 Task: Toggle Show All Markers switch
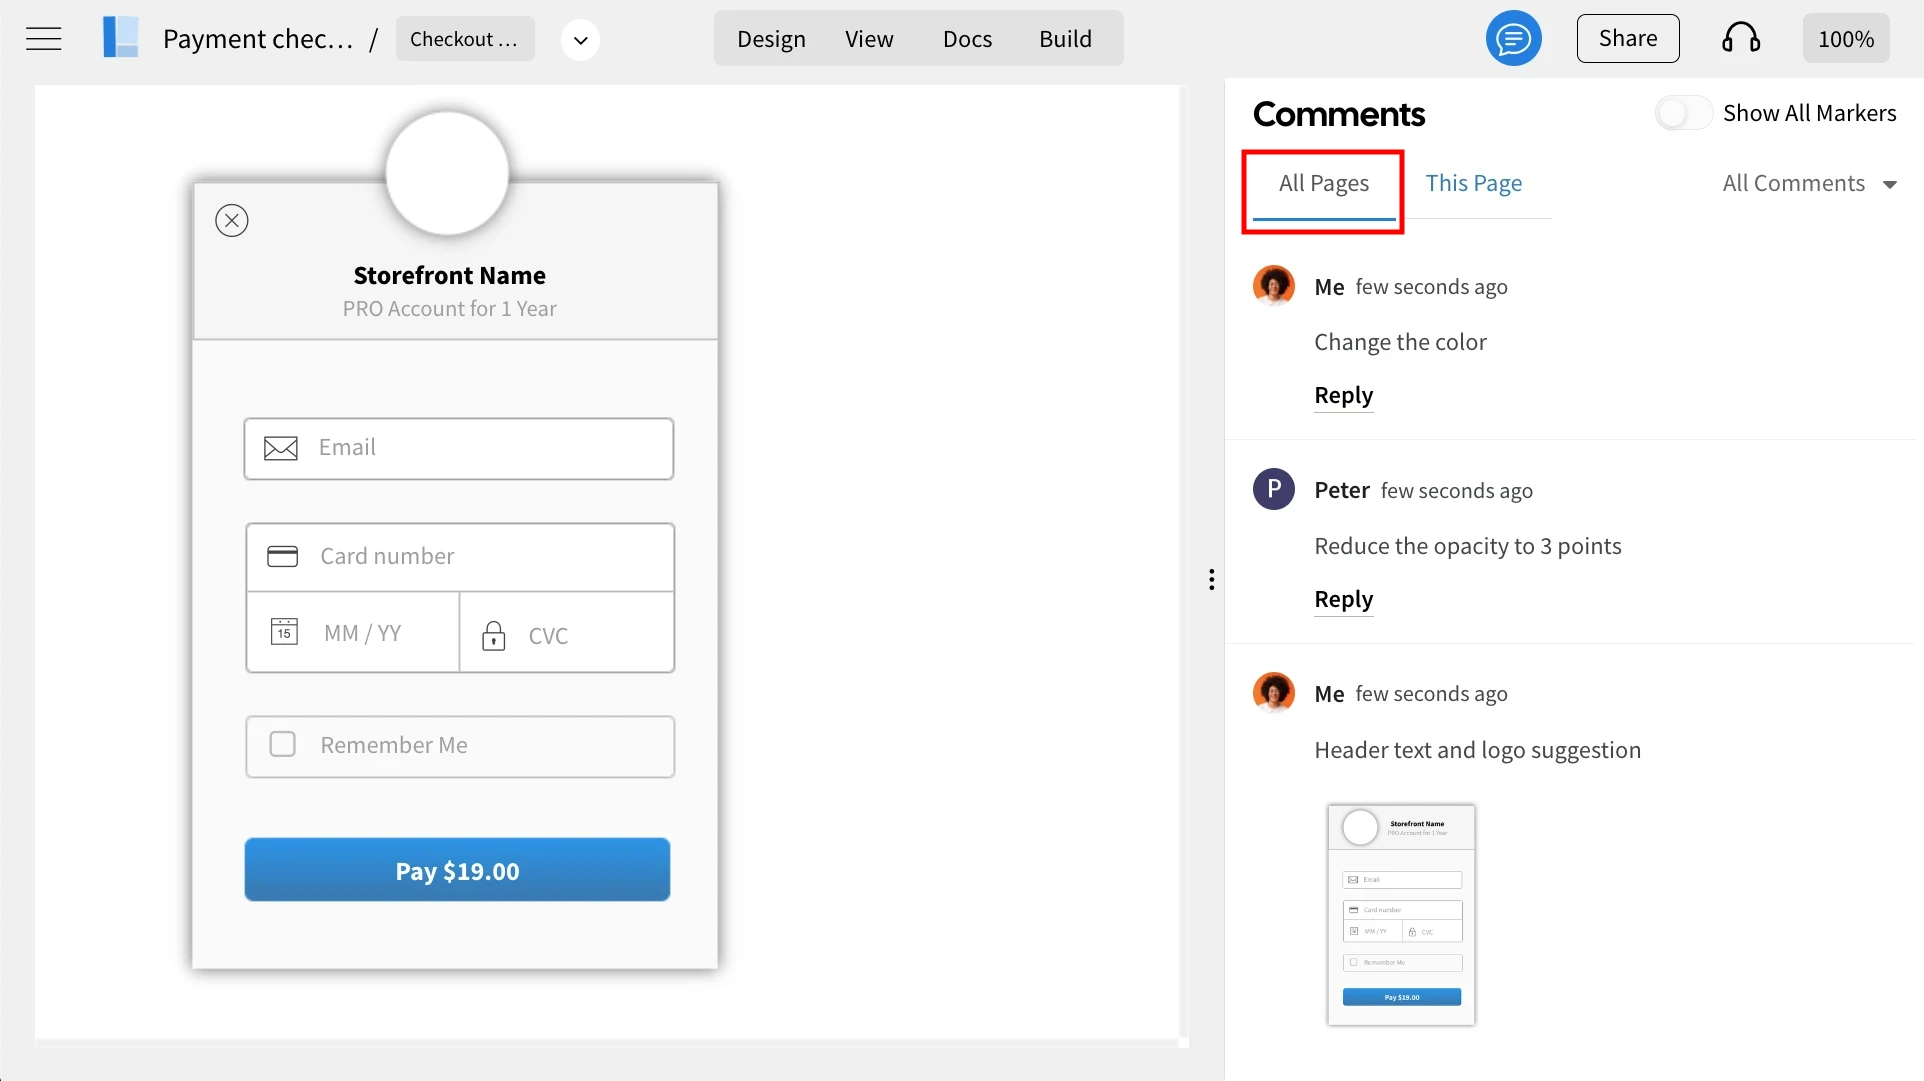coord(1683,113)
